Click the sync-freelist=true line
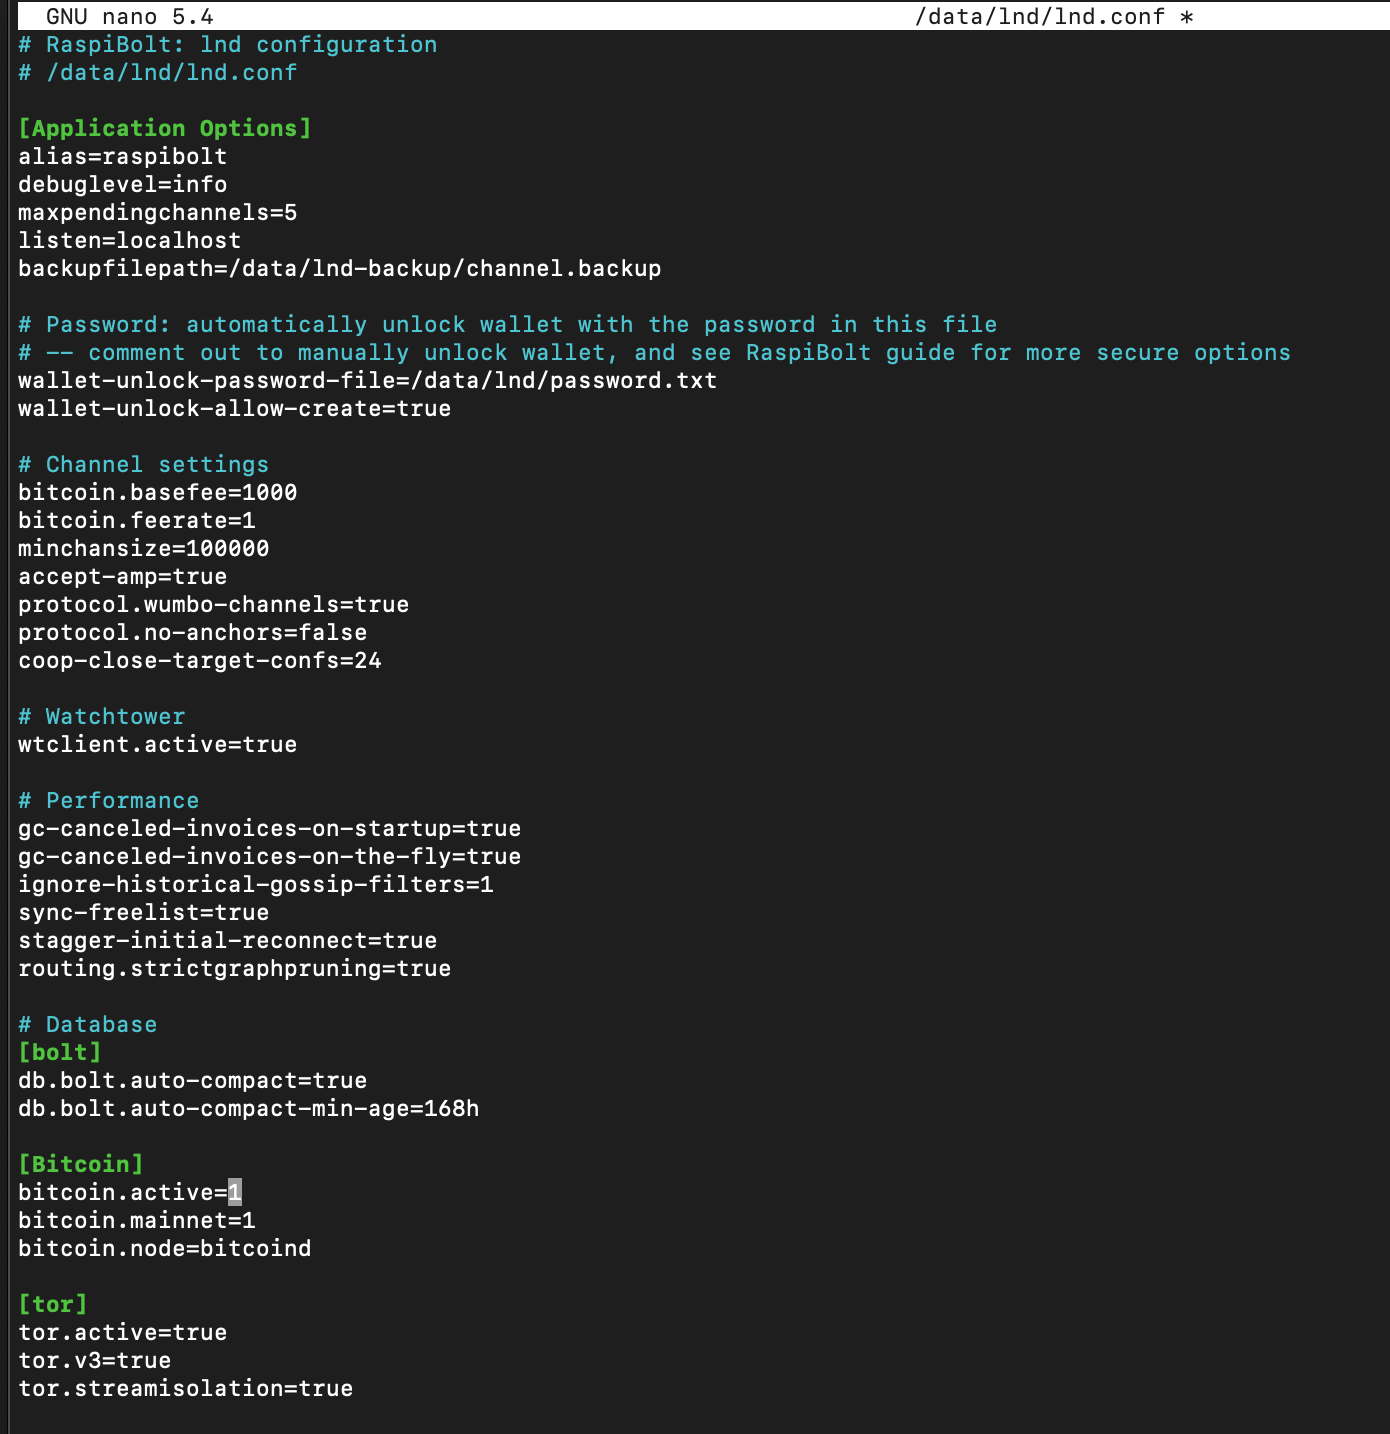This screenshot has height=1434, width=1390. pyautogui.click(x=142, y=912)
